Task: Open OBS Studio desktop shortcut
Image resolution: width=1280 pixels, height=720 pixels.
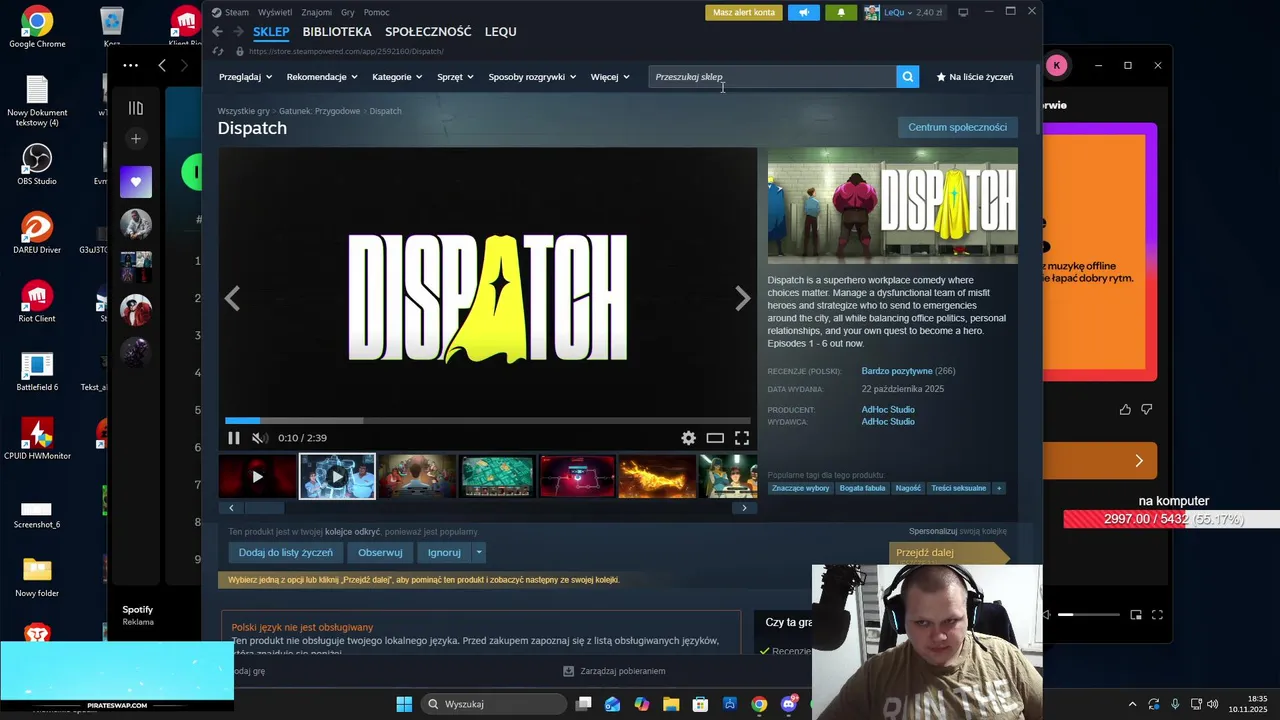Action: [x=37, y=164]
